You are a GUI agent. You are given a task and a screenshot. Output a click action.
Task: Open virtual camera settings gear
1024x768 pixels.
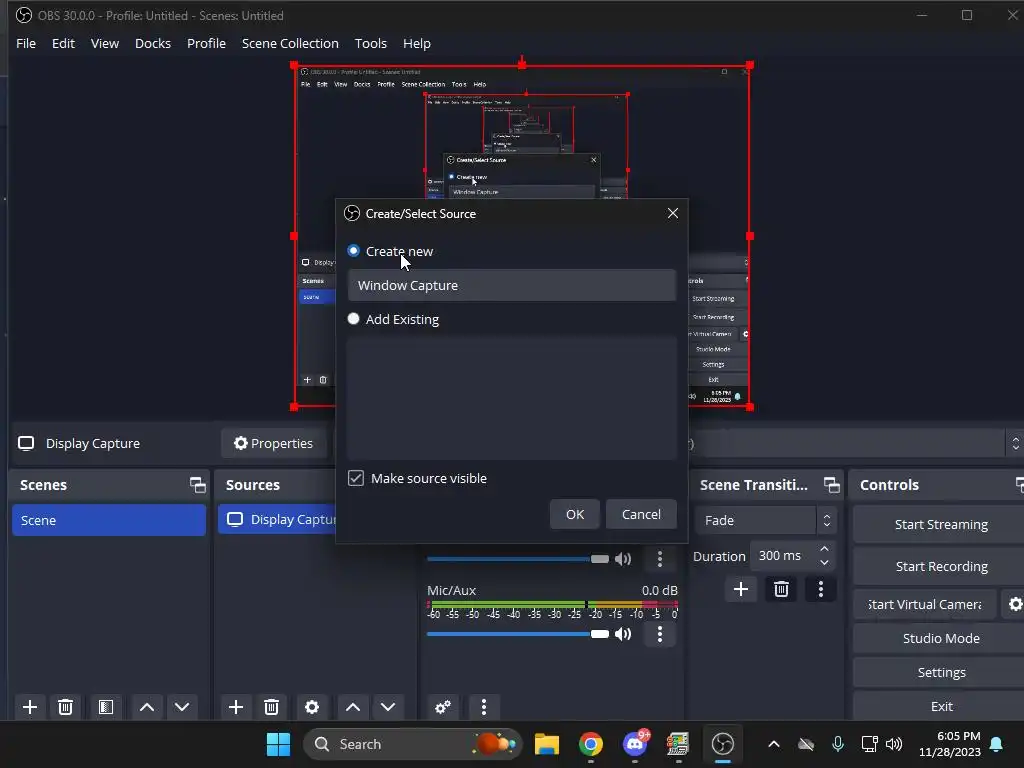(1014, 604)
